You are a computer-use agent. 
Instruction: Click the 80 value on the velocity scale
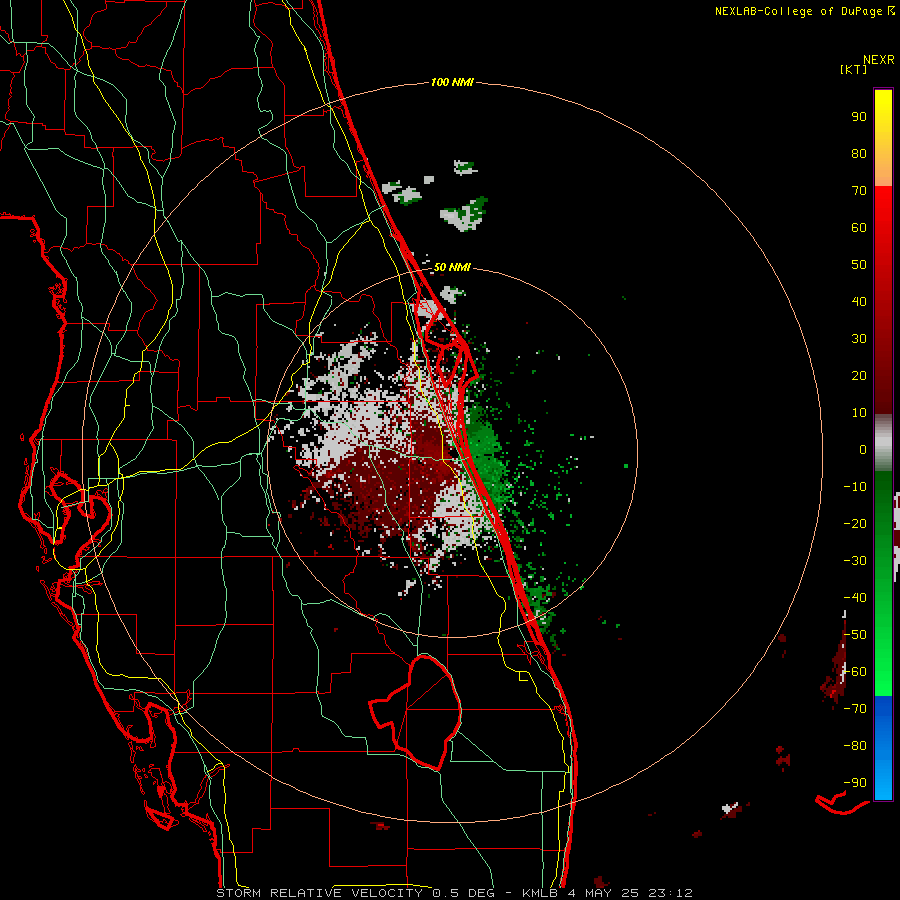(x=859, y=153)
